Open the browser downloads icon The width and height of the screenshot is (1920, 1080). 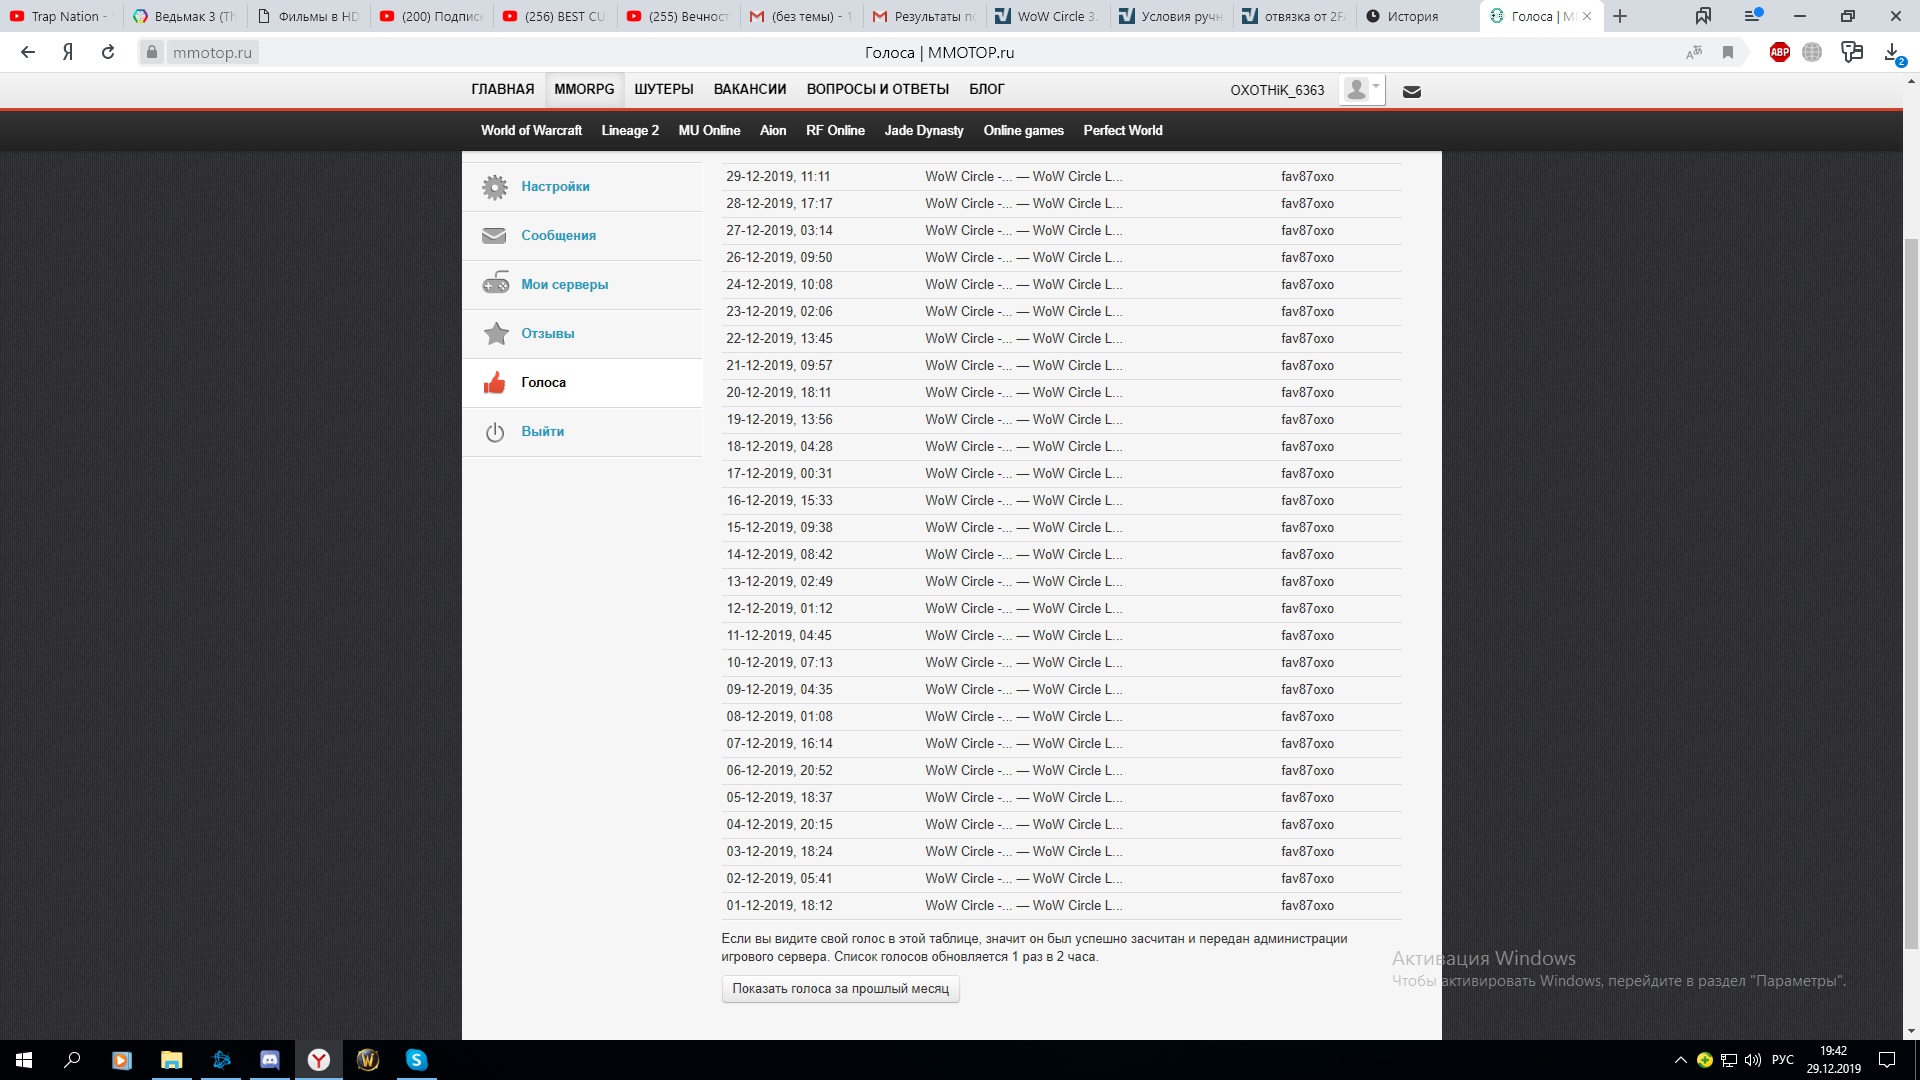point(1892,53)
